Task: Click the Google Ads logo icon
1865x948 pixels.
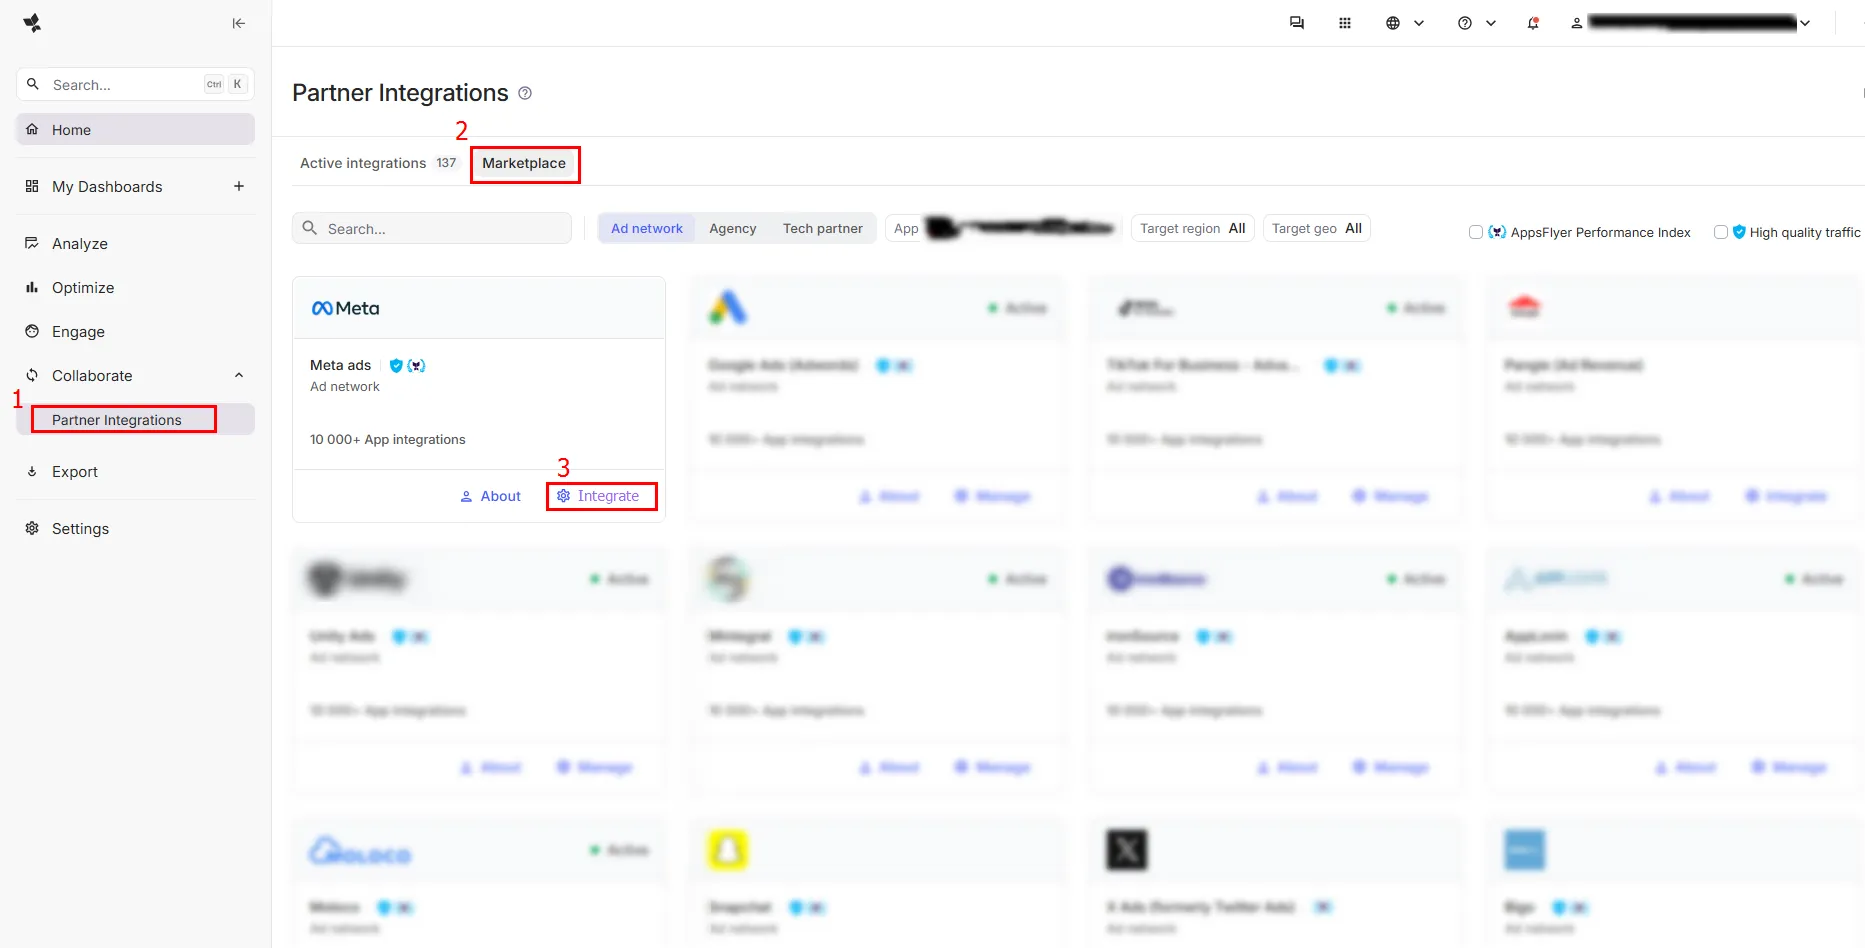Action: (x=728, y=307)
